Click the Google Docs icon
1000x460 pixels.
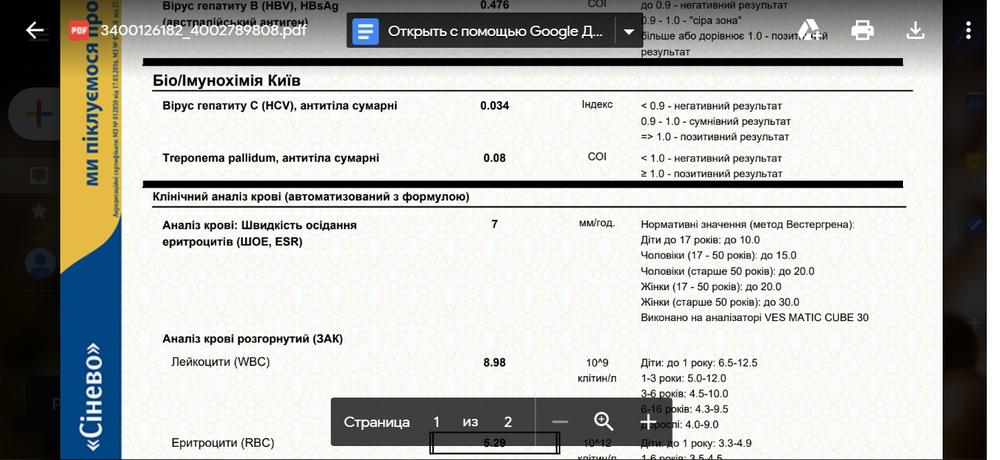coord(365,31)
